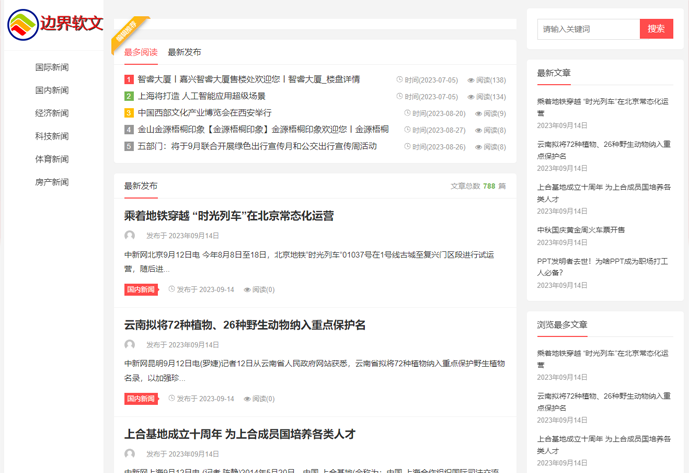Select 房产新闻 from the left navigation
This screenshot has height=473, width=689.
point(52,182)
